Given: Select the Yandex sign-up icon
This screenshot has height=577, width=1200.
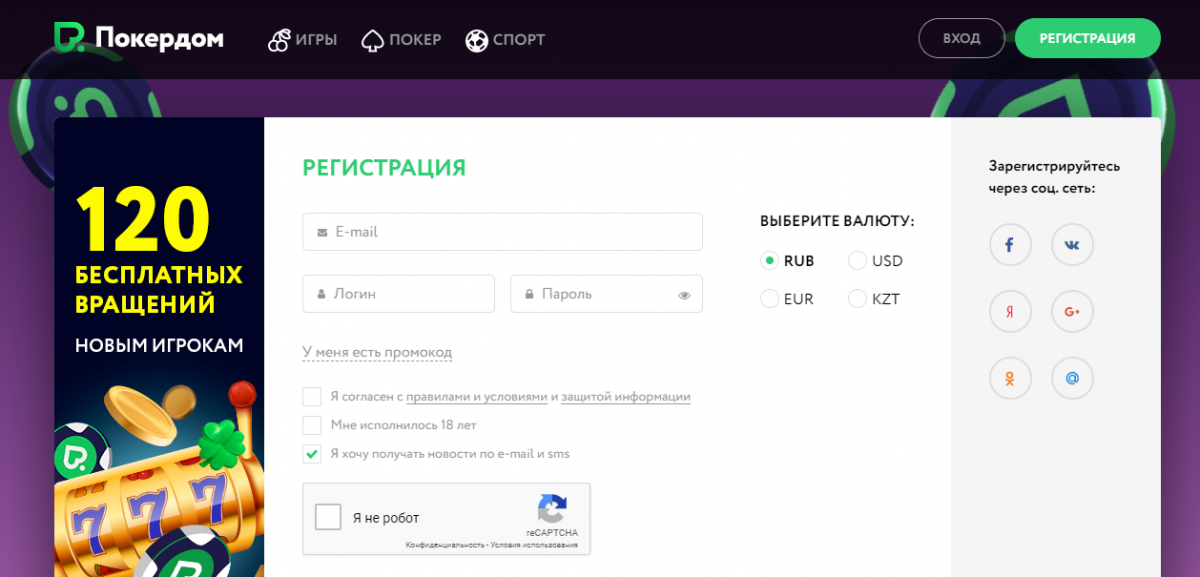Looking at the screenshot, I should point(1010,311).
